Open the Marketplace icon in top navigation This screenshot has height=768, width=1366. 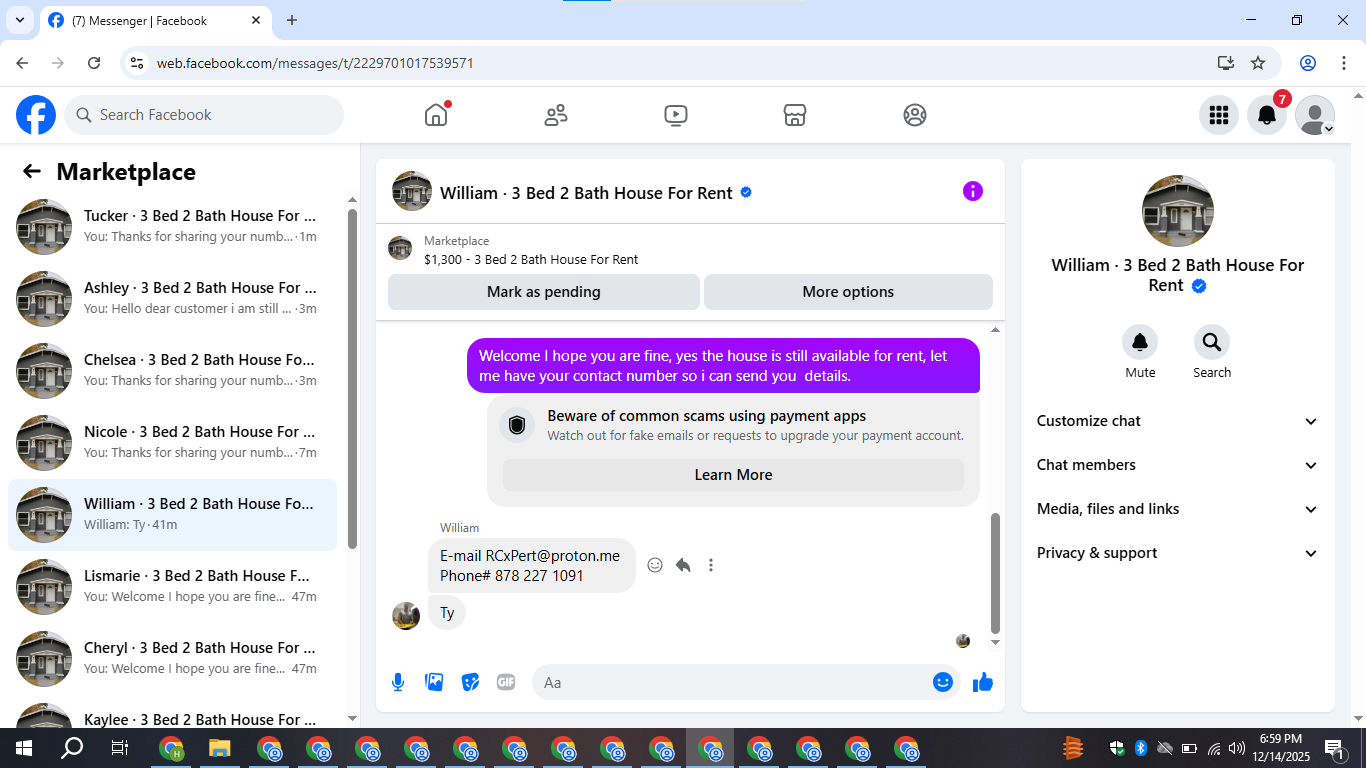795,115
